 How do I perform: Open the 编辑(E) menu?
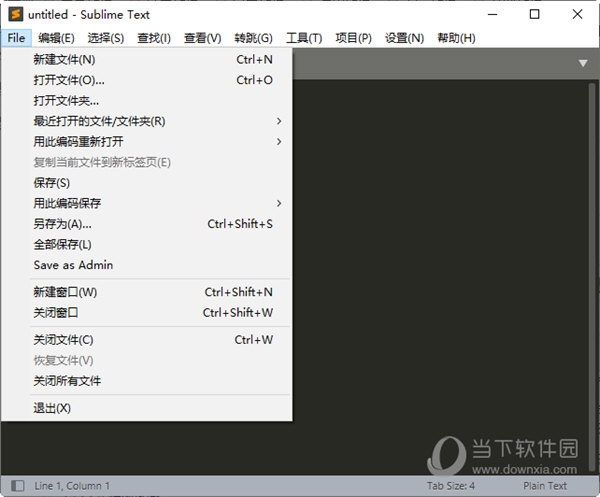click(56, 38)
